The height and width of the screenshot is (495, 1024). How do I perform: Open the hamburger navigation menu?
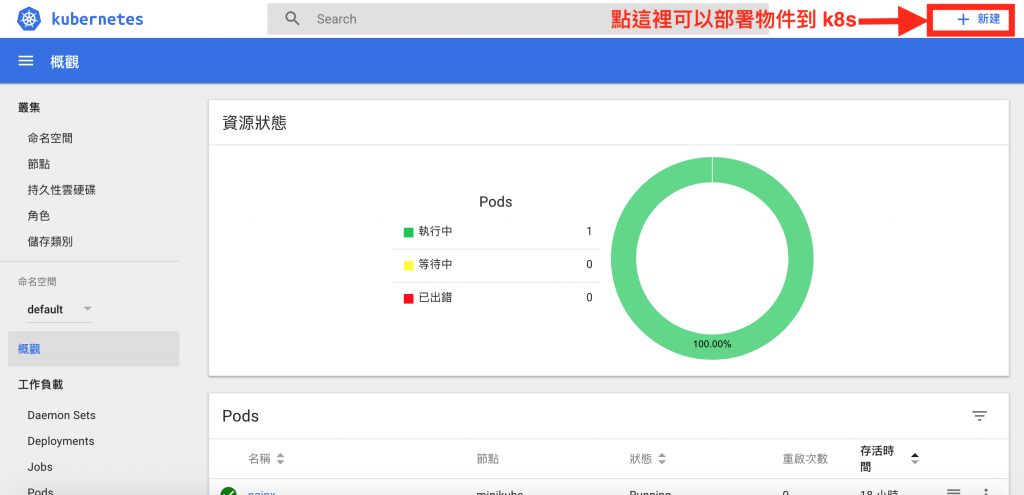coord(25,61)
